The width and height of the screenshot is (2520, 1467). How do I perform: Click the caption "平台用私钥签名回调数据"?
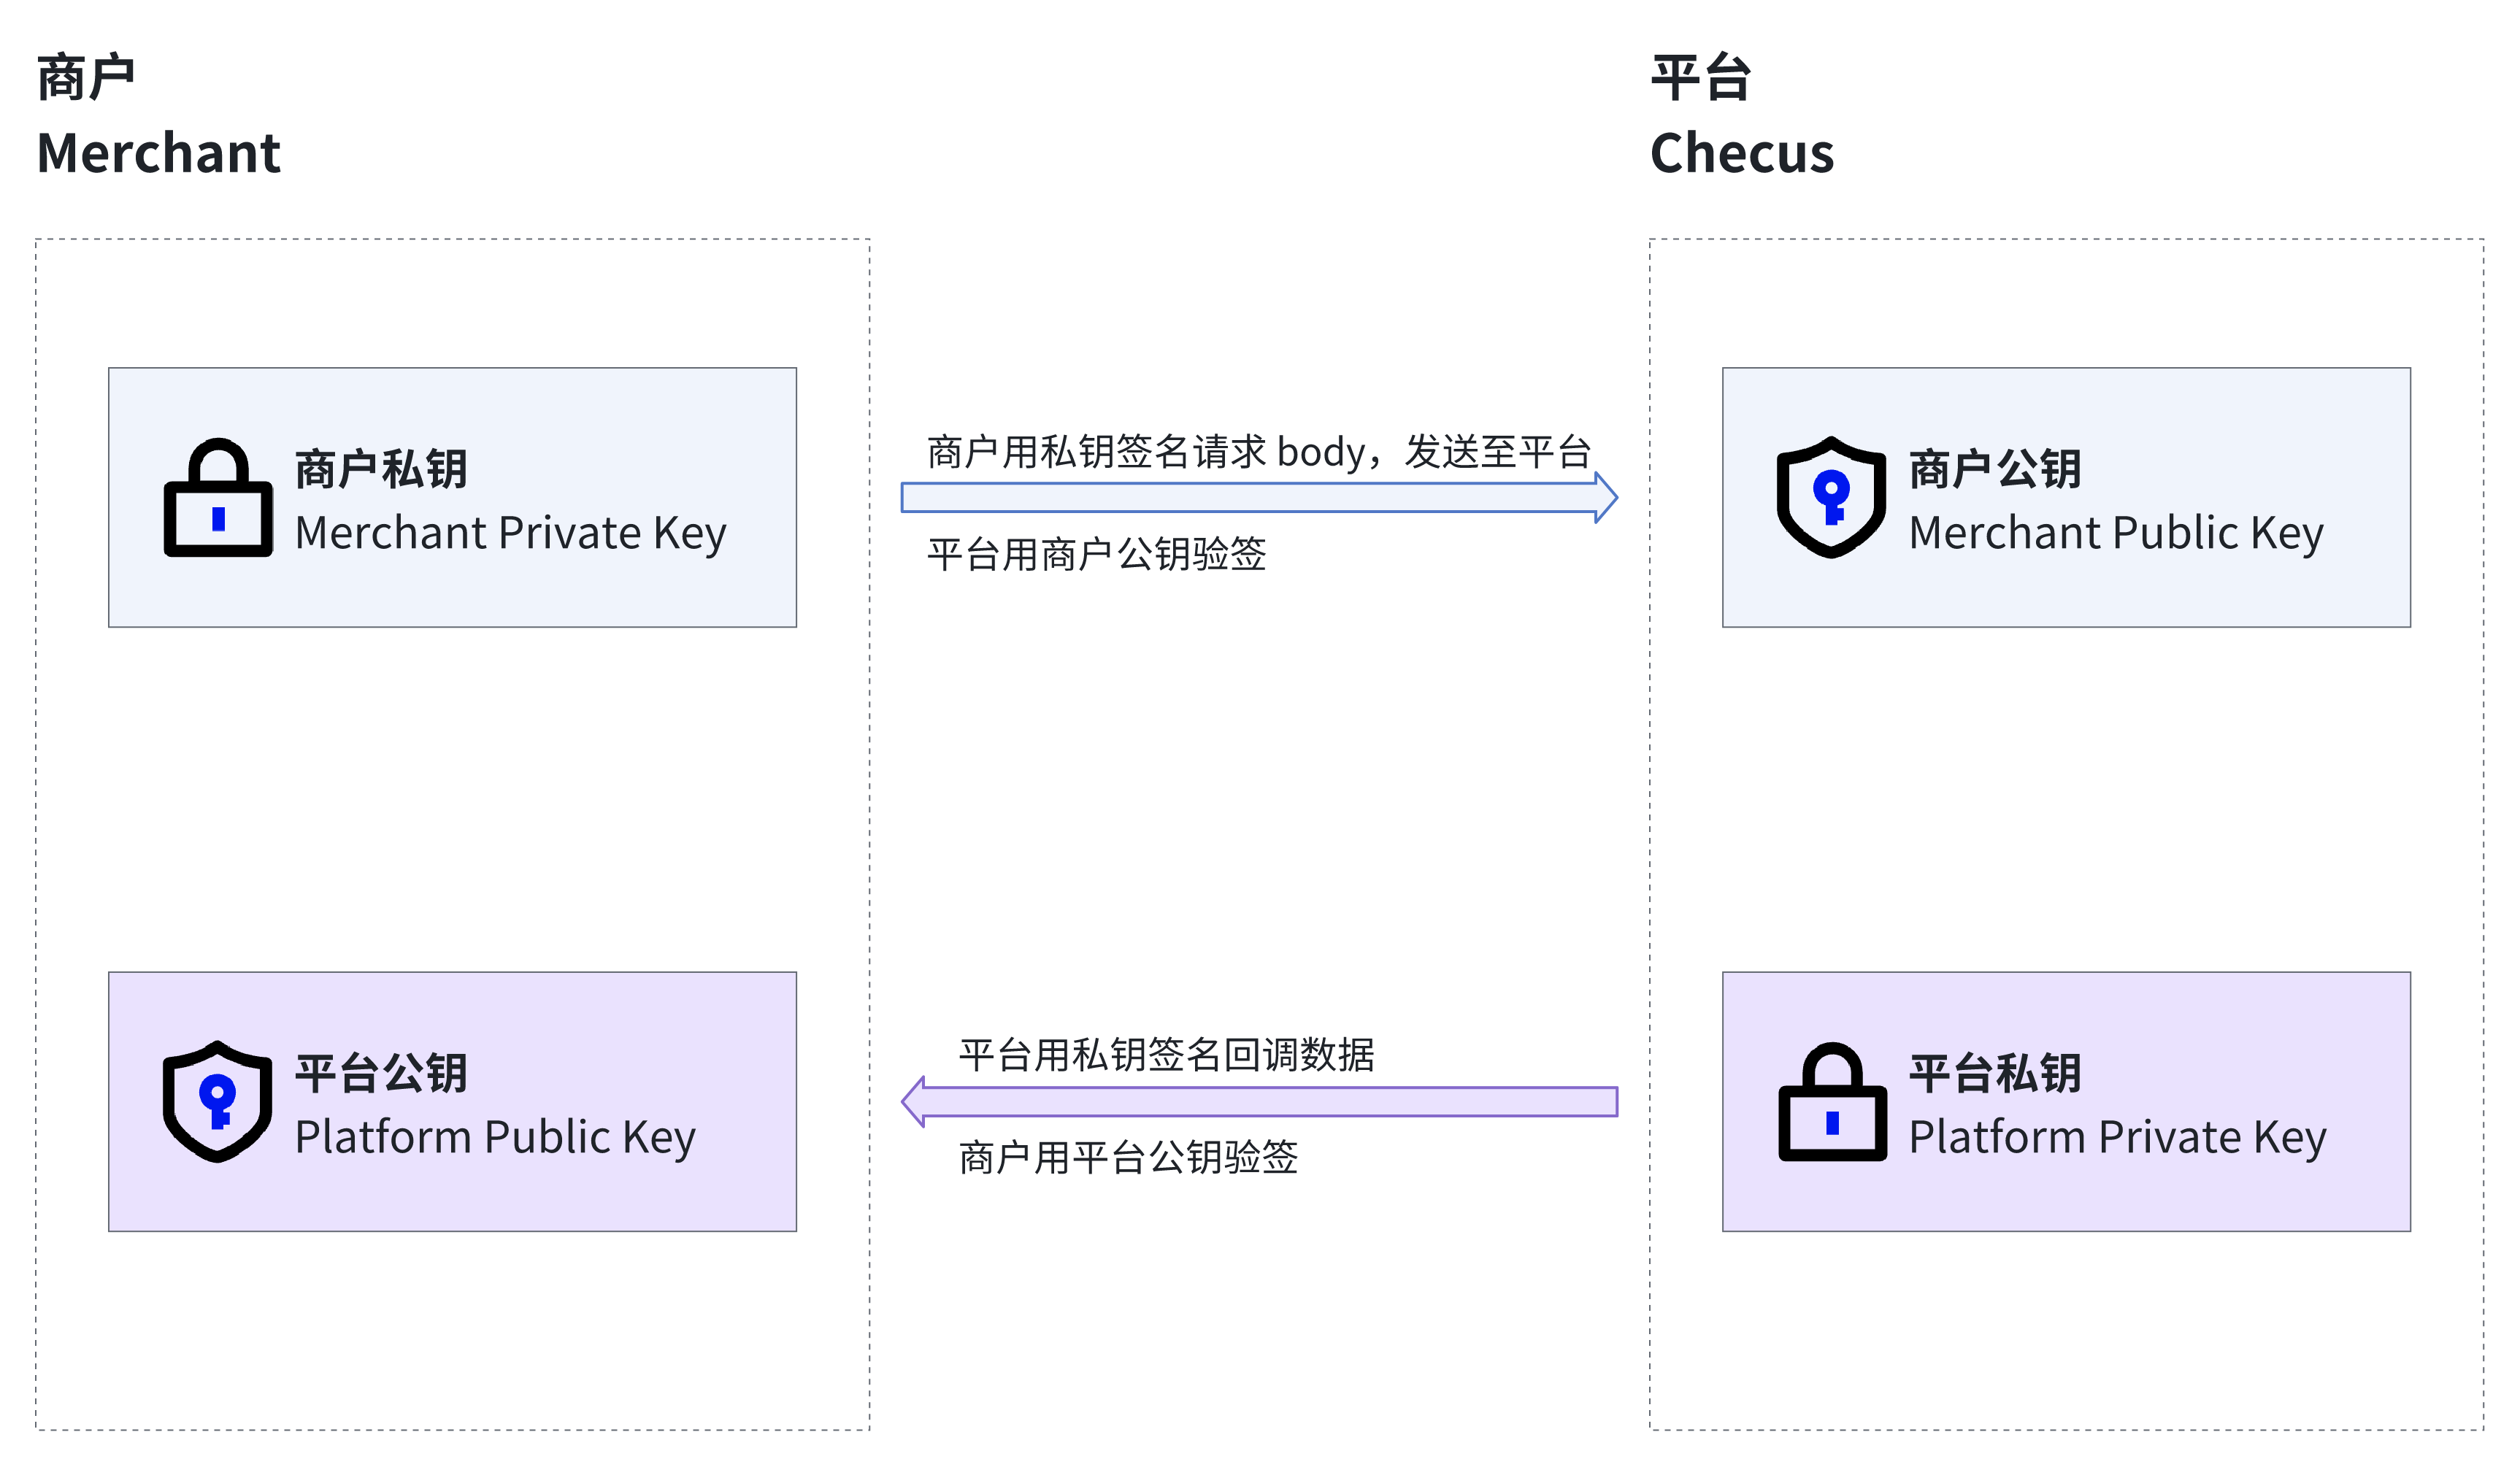click(1166, 1055)
